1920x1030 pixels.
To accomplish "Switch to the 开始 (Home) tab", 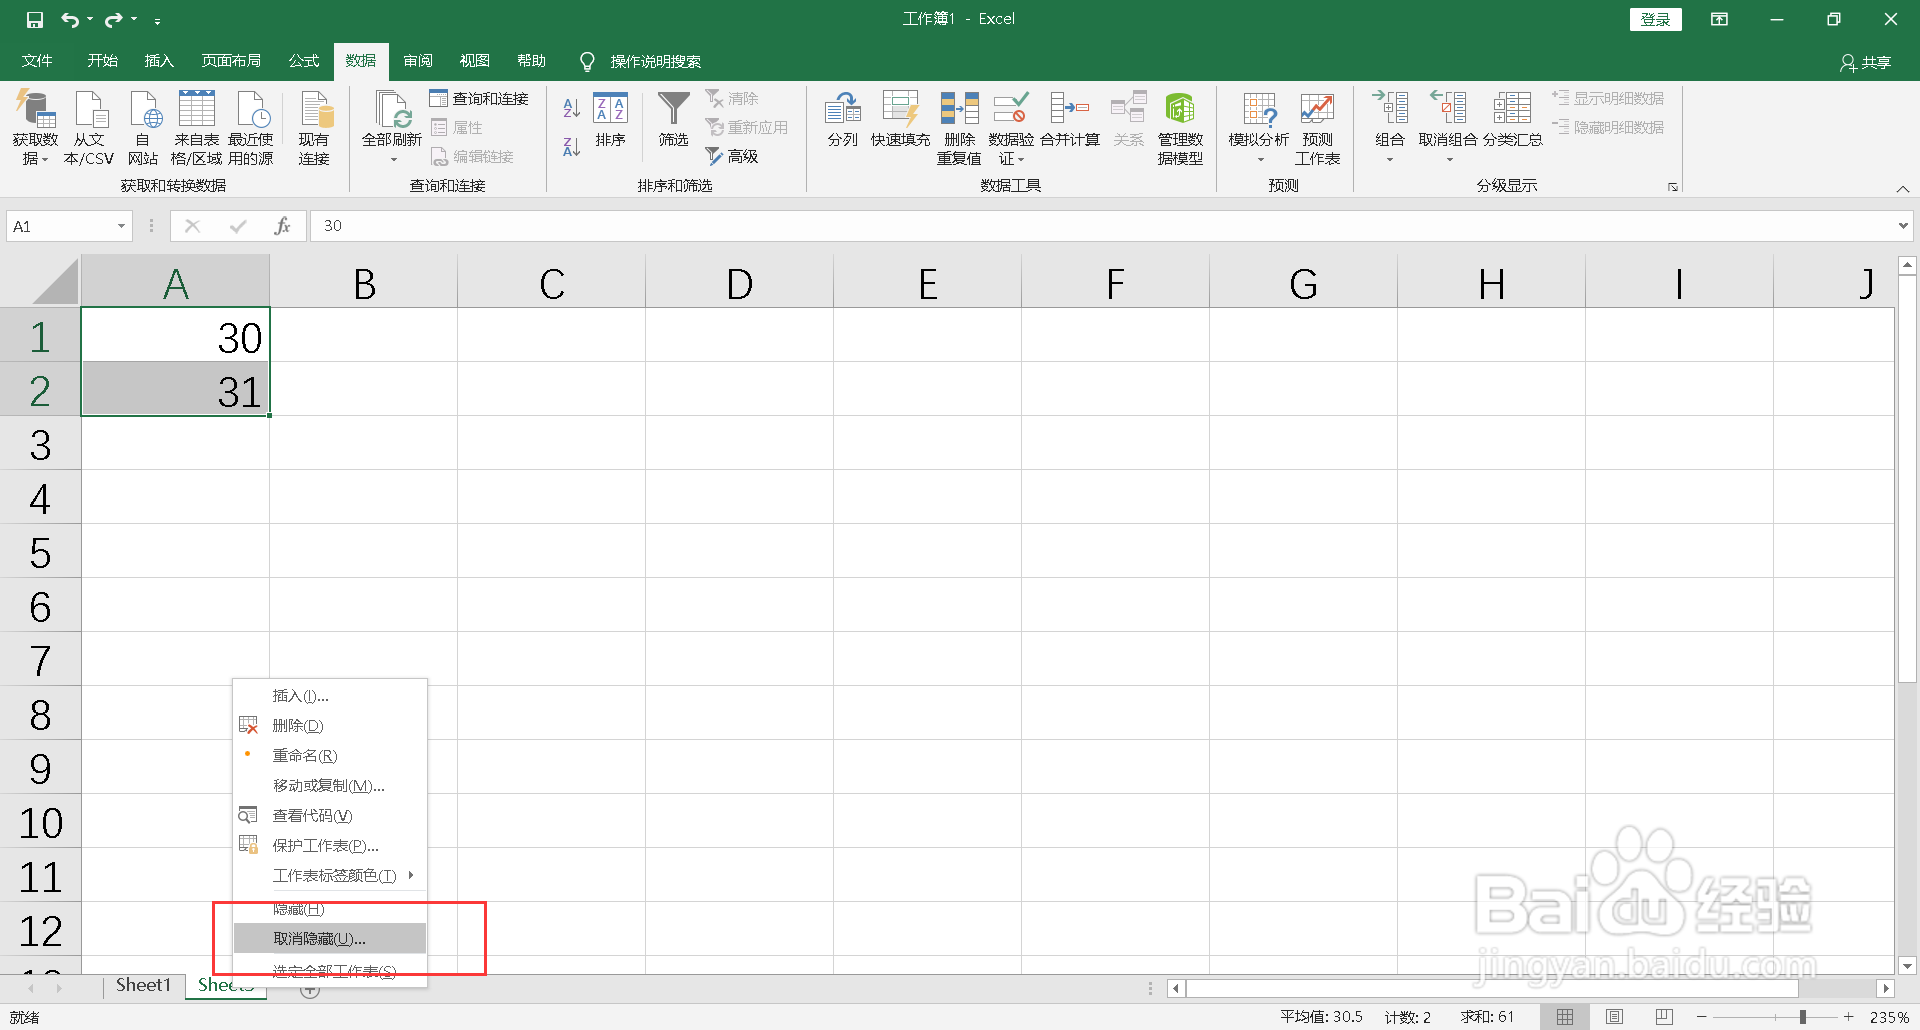I will [x=102, y=61].
